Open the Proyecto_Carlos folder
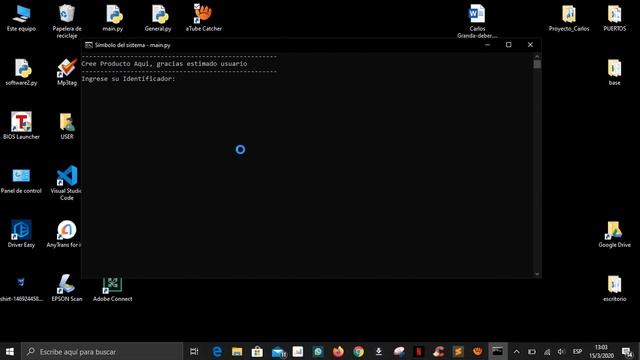 coord(569,18)
